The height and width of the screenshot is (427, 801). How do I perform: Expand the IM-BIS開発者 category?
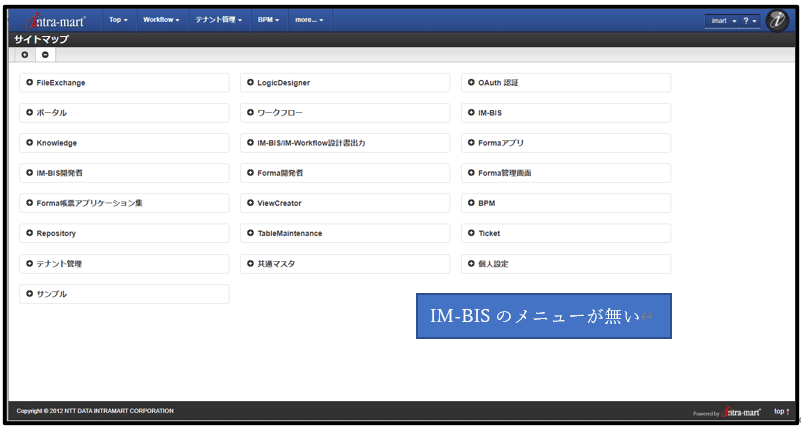pos(124,173)
